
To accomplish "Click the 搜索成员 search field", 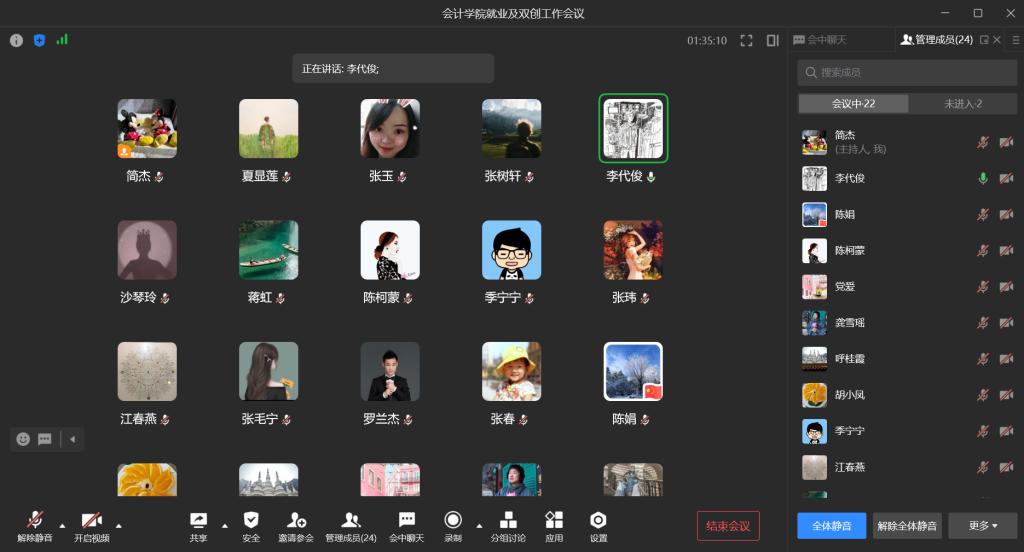I will pyautogui.click(x=907, y=72).
